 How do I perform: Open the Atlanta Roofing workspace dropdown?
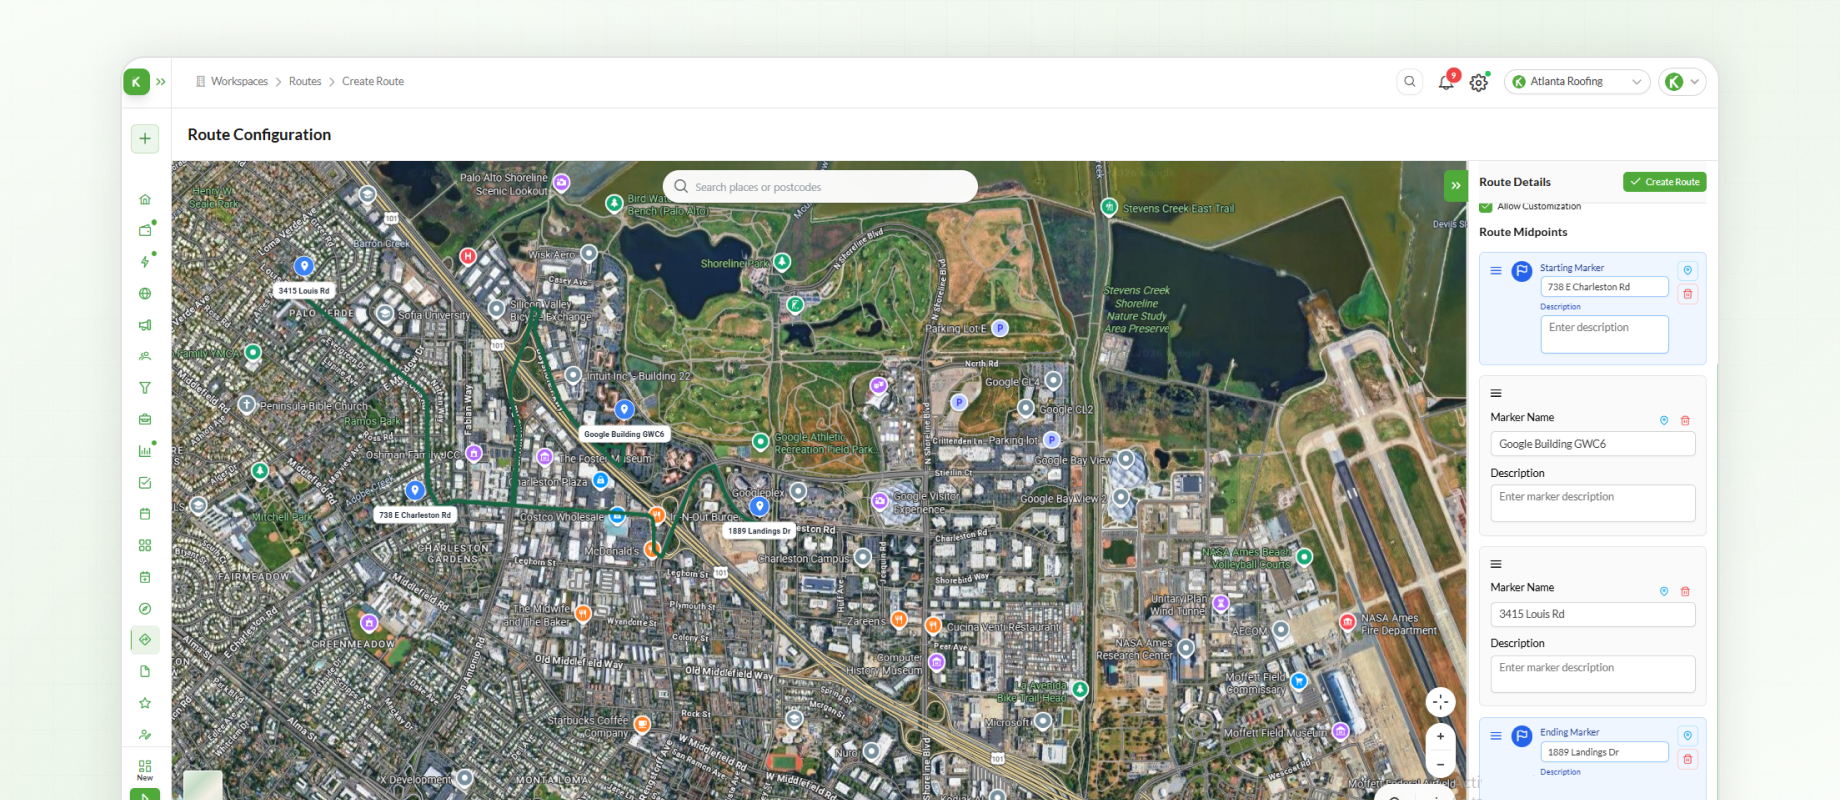pos(1577,82)
